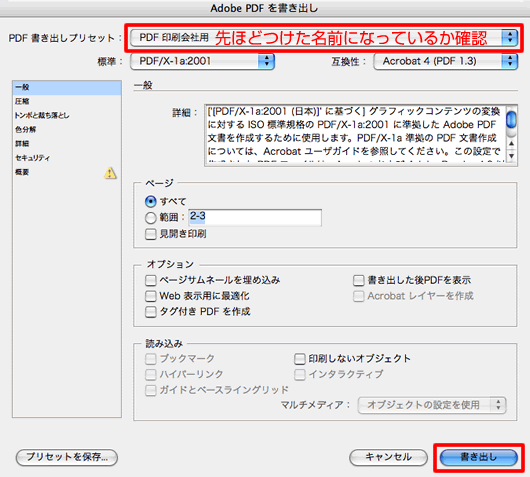Open the セキュリティ settings category

coord(67,158)
